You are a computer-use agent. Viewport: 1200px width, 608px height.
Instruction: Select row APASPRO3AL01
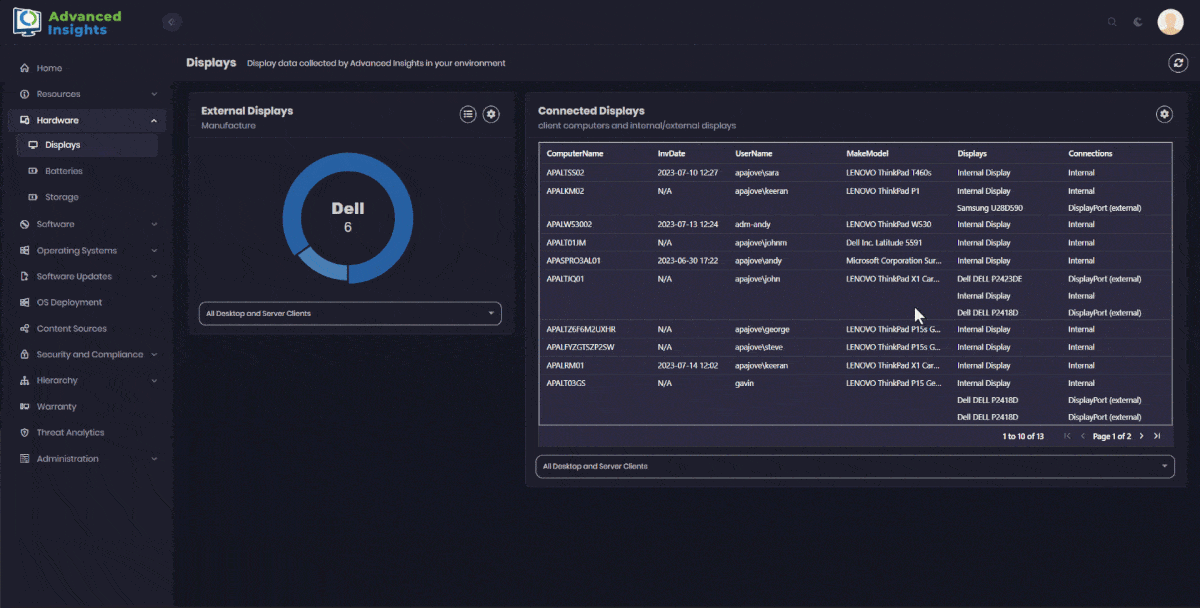coord(855,260)
